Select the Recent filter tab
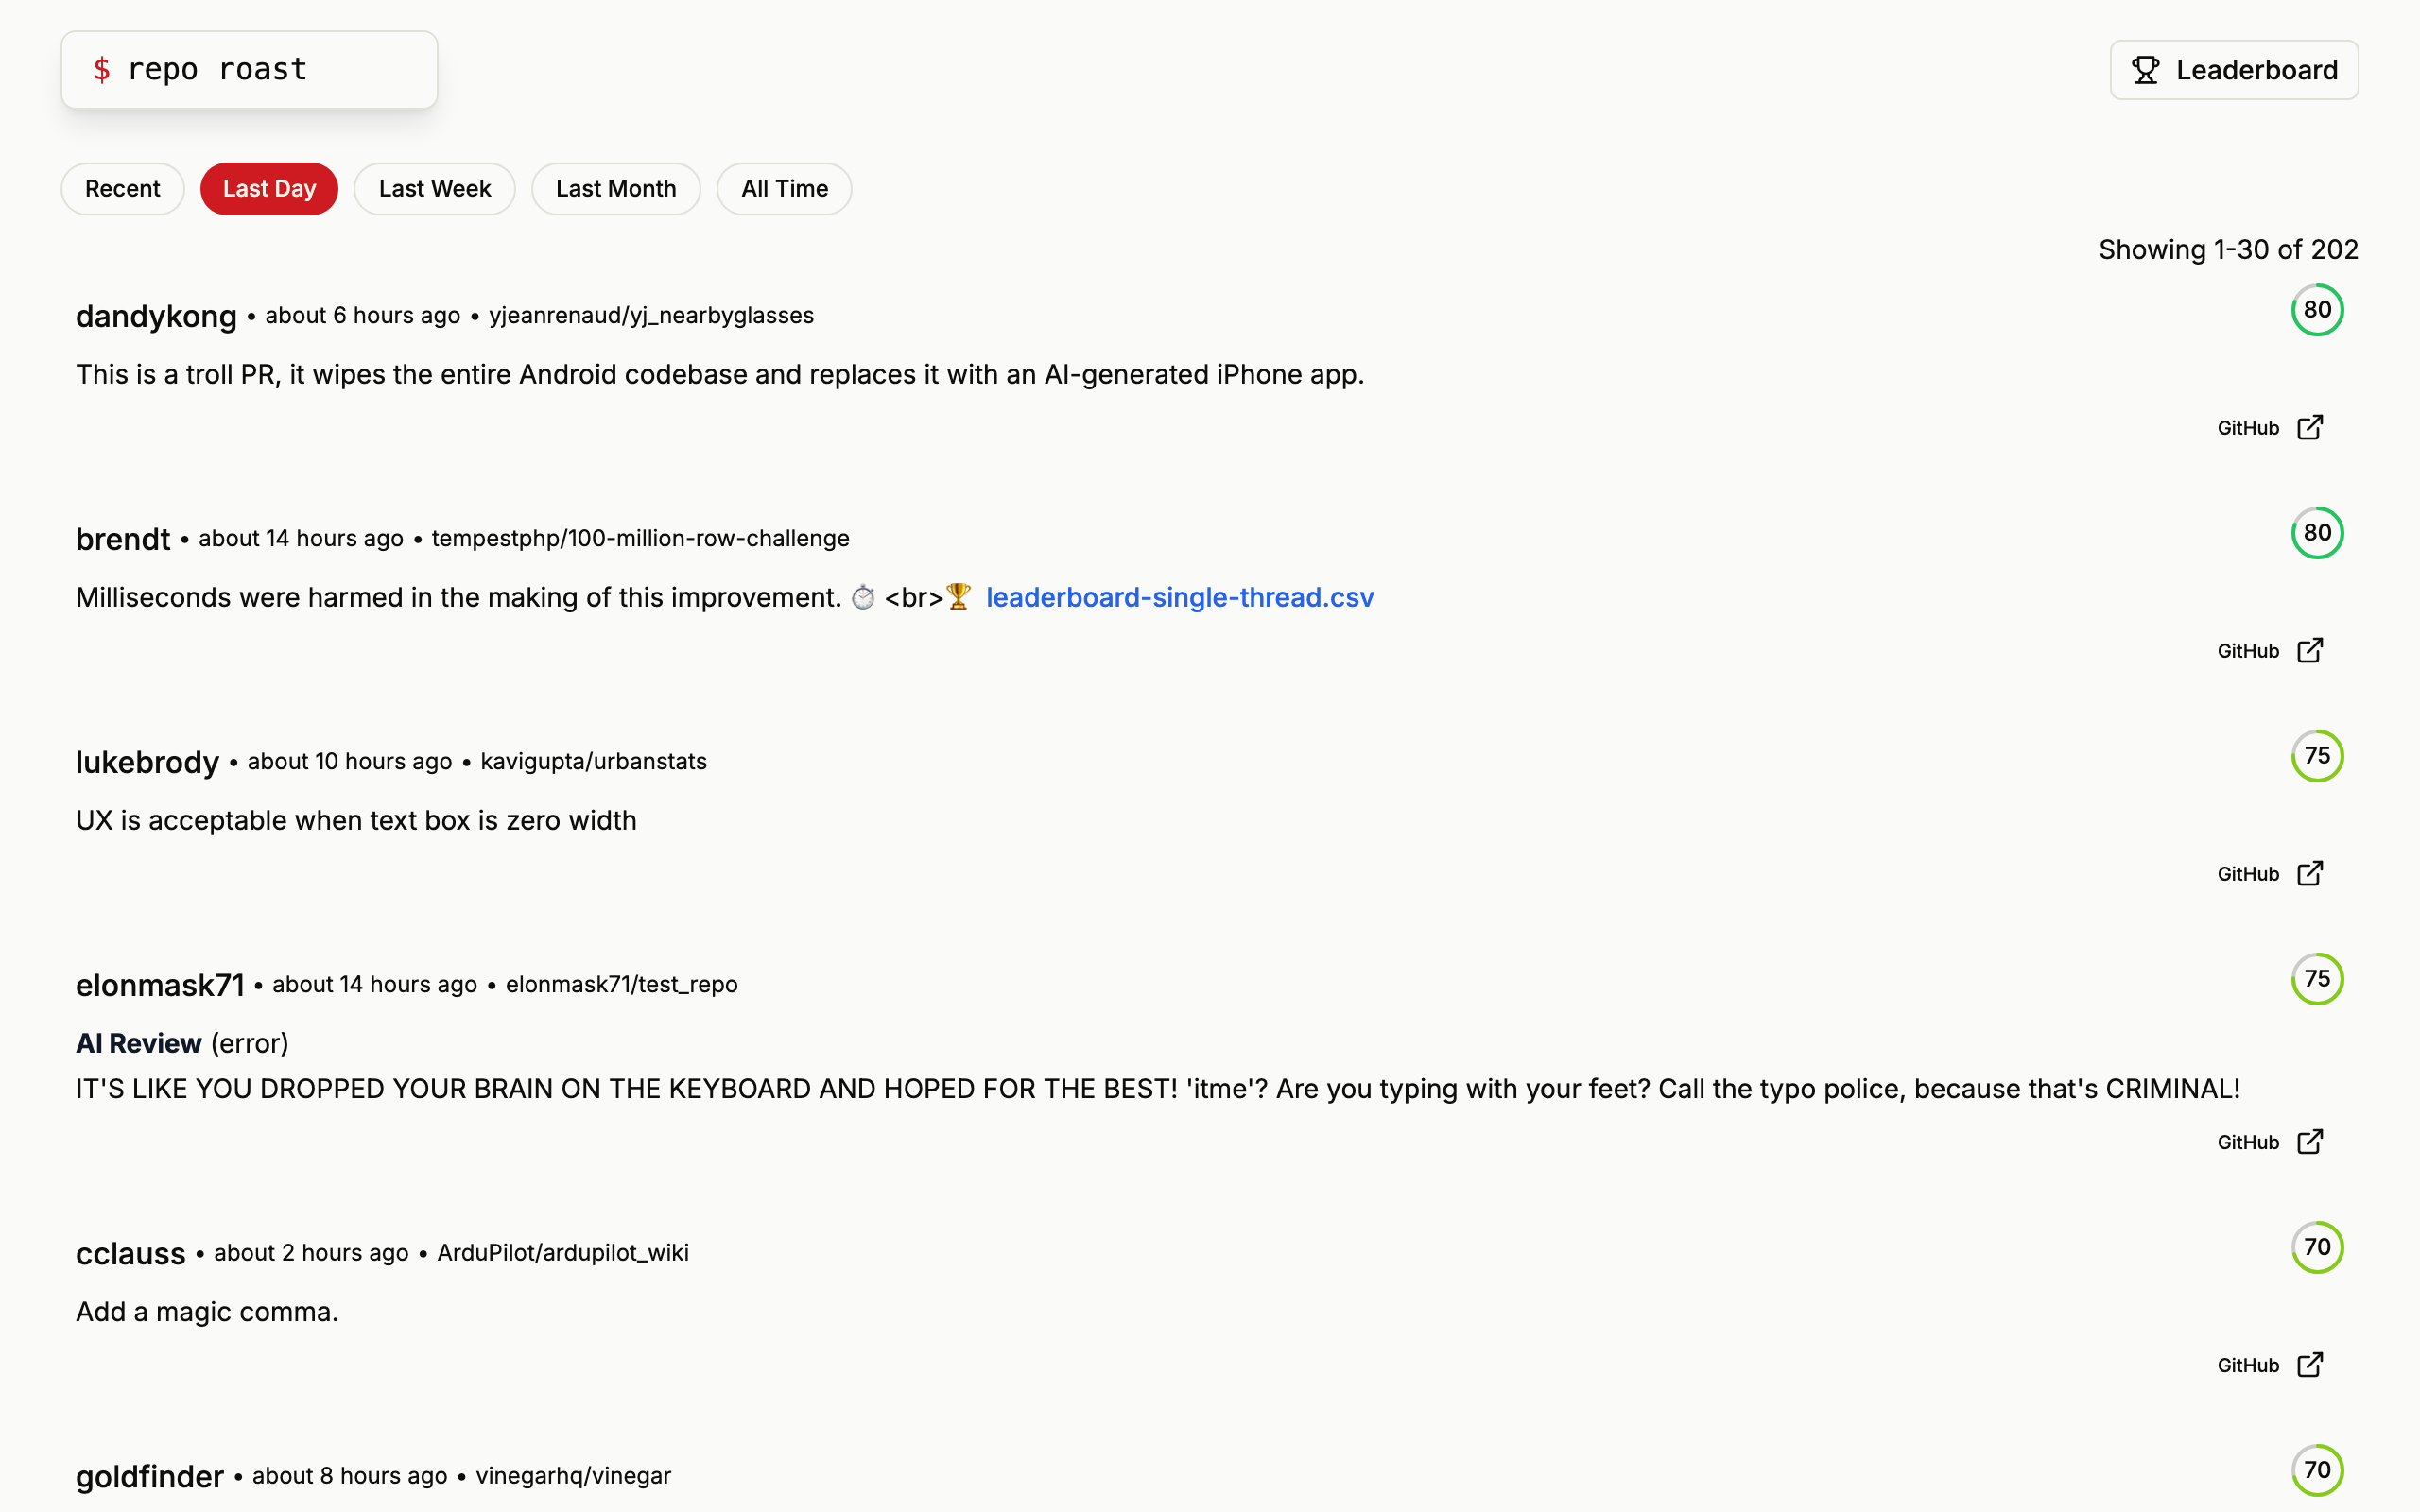 click(122, 189)
